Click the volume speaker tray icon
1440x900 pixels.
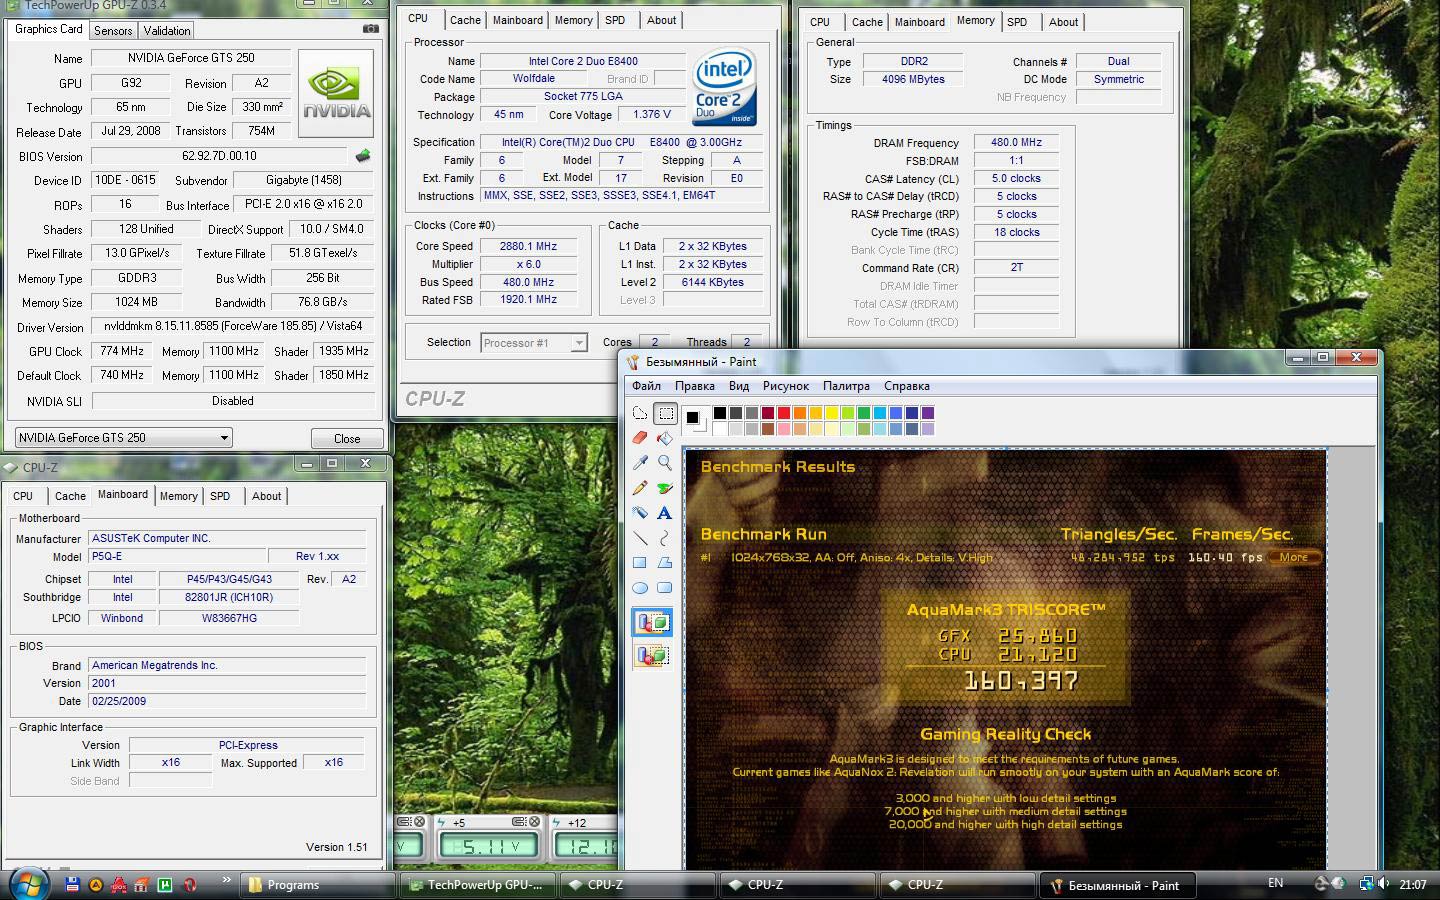tap(1384, 884)
